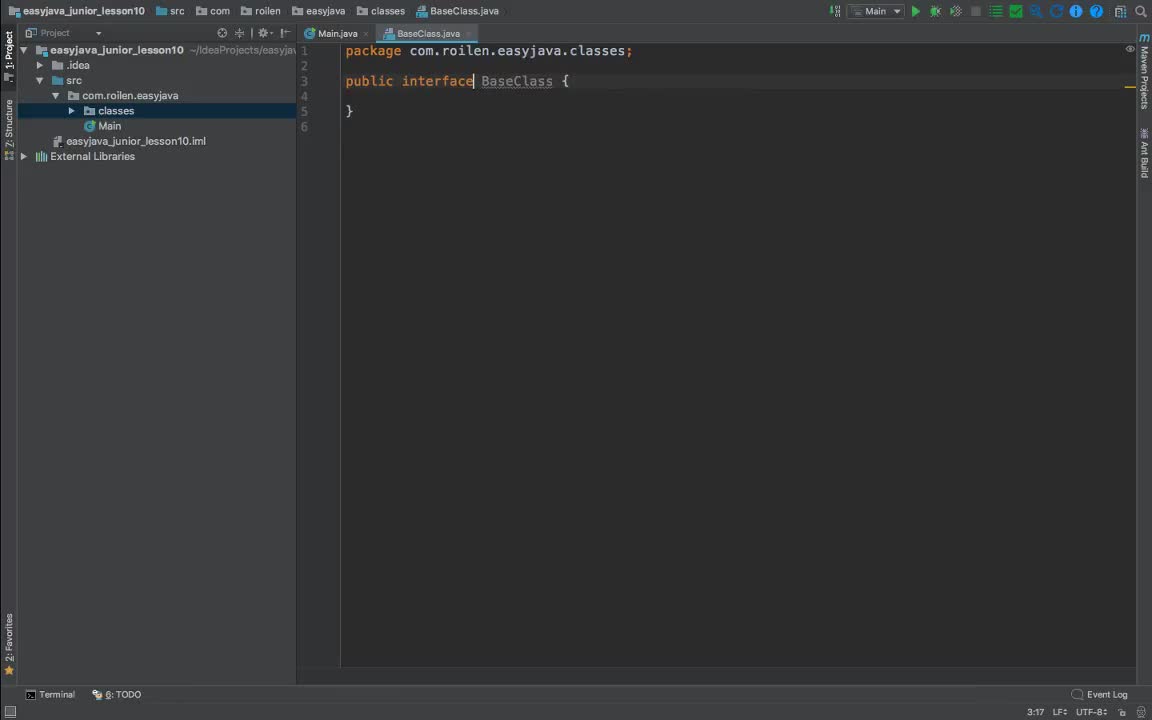The width and height of the screenshot is (1152, 720).
Task: Click the green list icon in top toolbar
Action: (x=996, y=12)
